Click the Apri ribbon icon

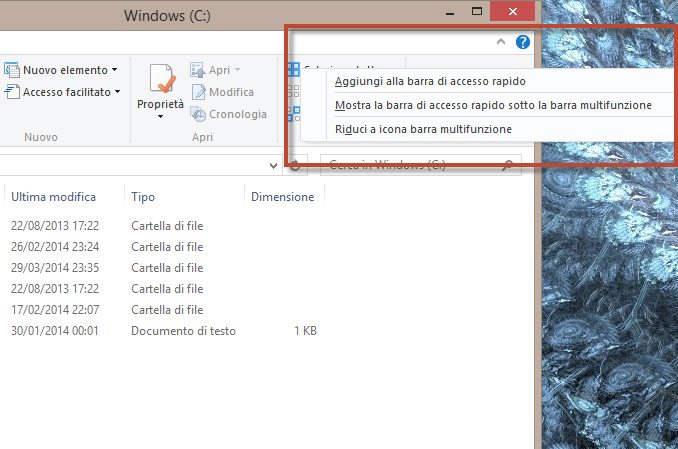tap(198, 70)
